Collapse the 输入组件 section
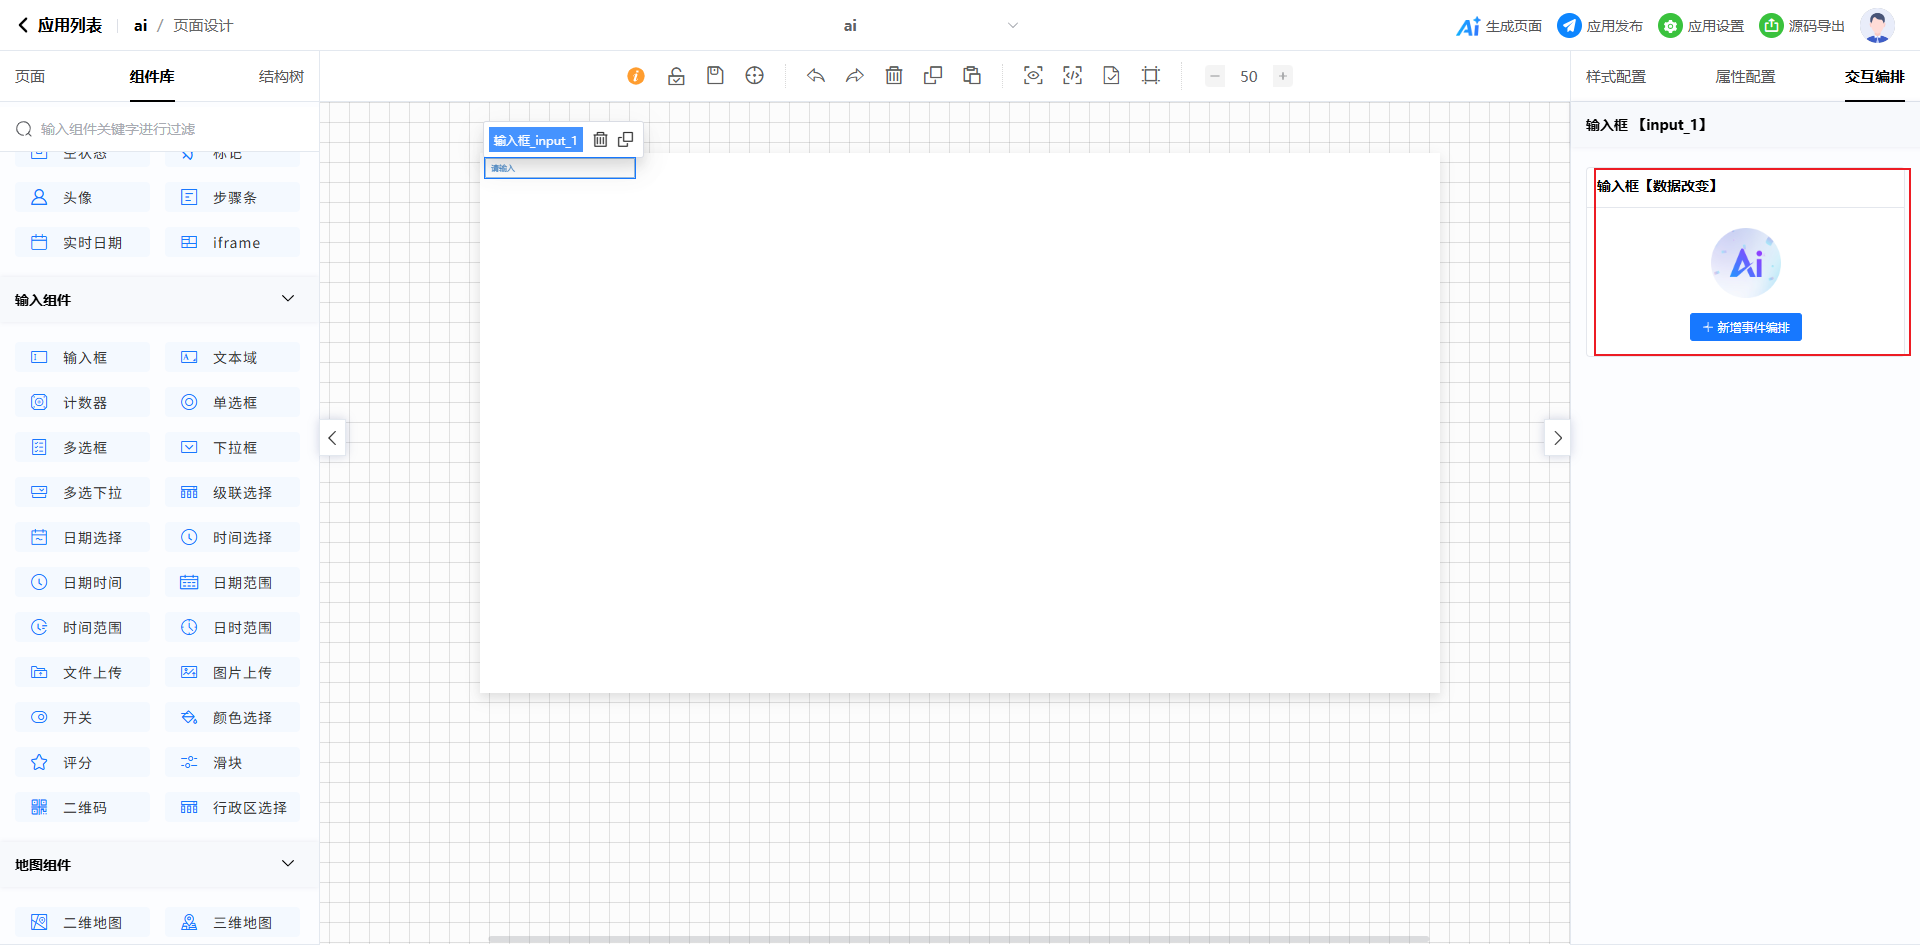Screen dimensions: 1920x945 click(288, 299)
